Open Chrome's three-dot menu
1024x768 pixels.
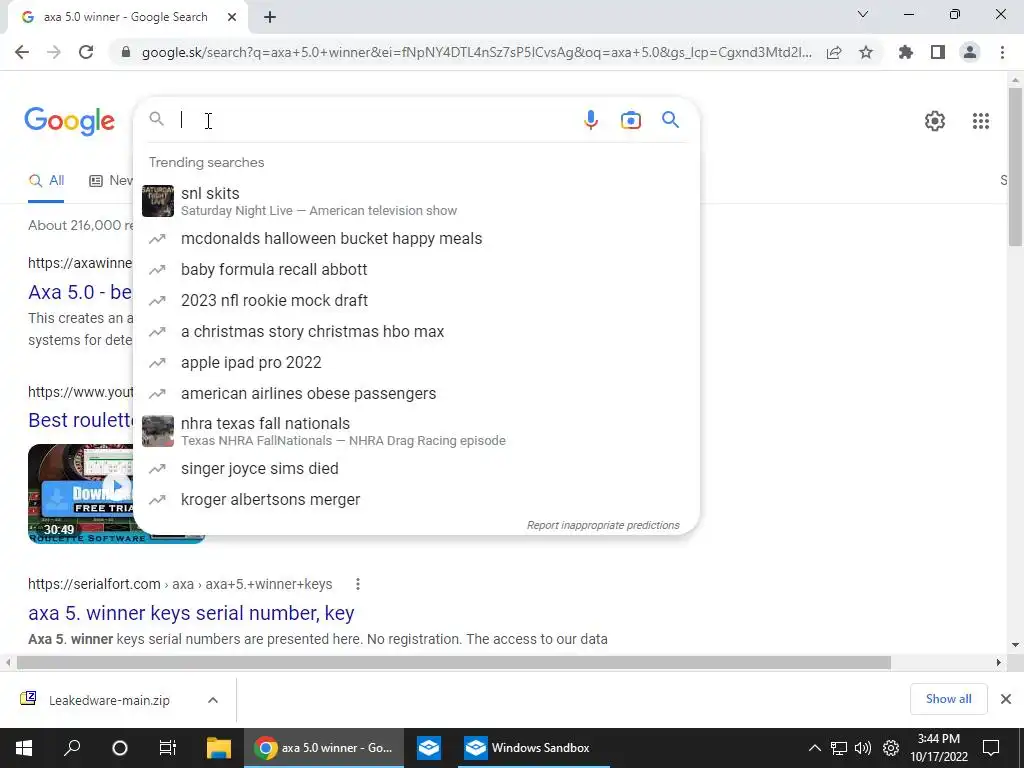[x=1002, y=52]
